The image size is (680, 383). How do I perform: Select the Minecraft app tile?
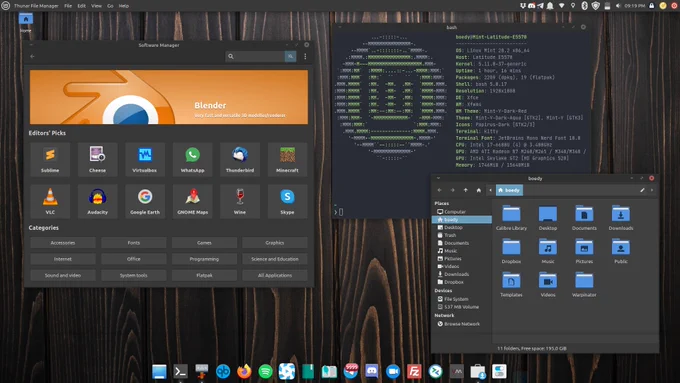click(287, 159)
